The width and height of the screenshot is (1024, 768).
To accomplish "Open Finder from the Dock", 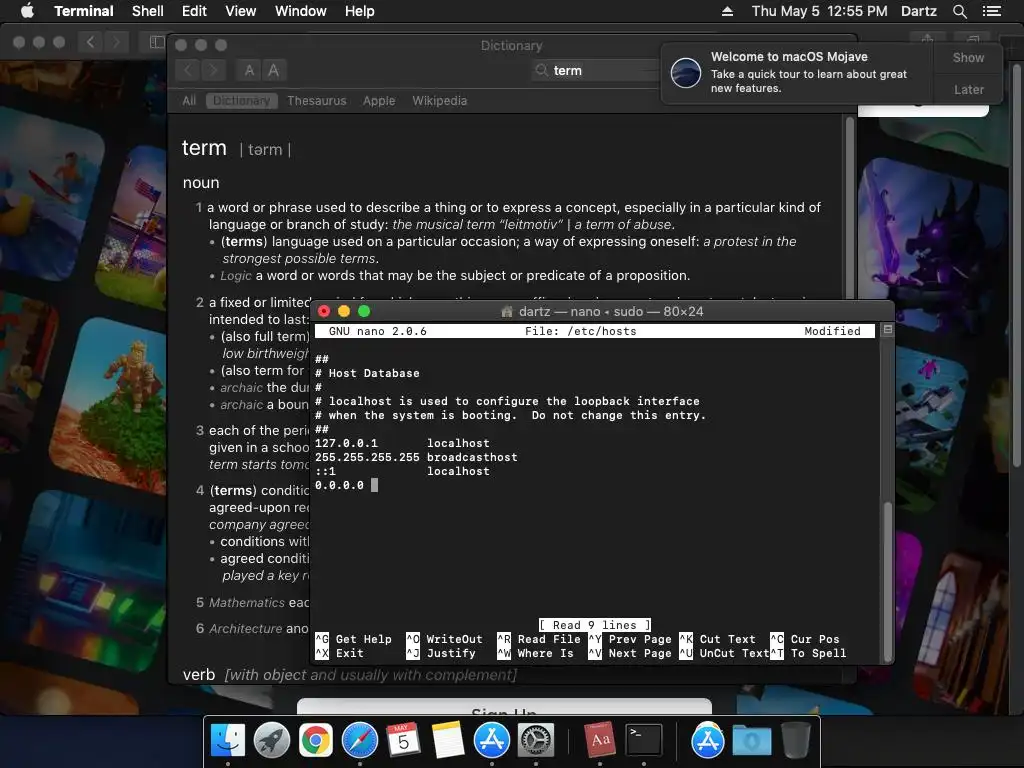I will 228,741.
